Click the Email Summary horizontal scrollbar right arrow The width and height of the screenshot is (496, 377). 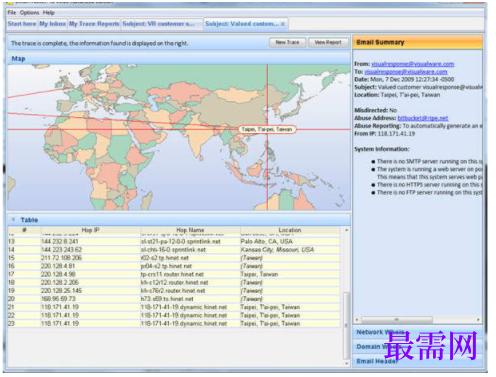click(478, 319)
